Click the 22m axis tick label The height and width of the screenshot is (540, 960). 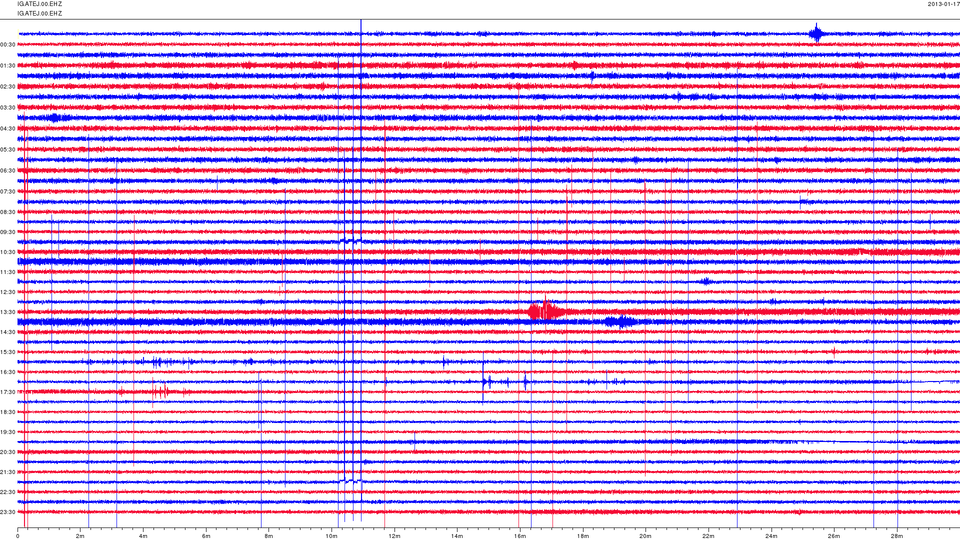708,536
